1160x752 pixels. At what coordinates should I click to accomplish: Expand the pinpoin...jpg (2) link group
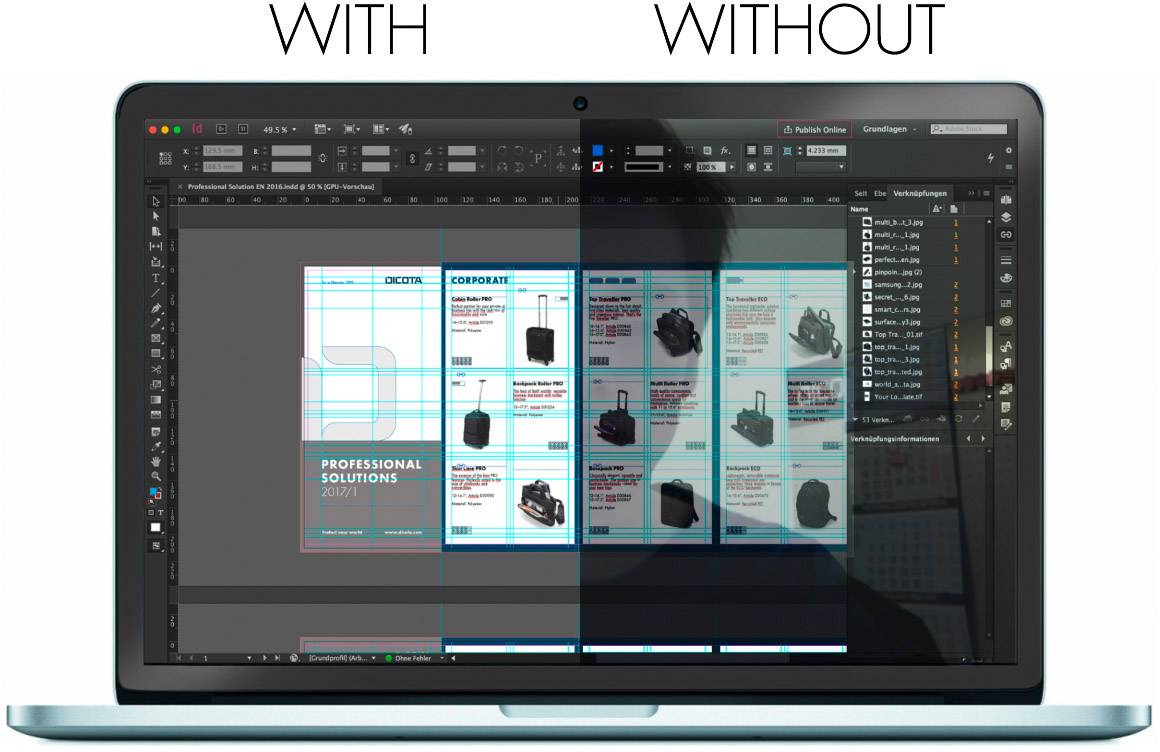tap(854, 272)
